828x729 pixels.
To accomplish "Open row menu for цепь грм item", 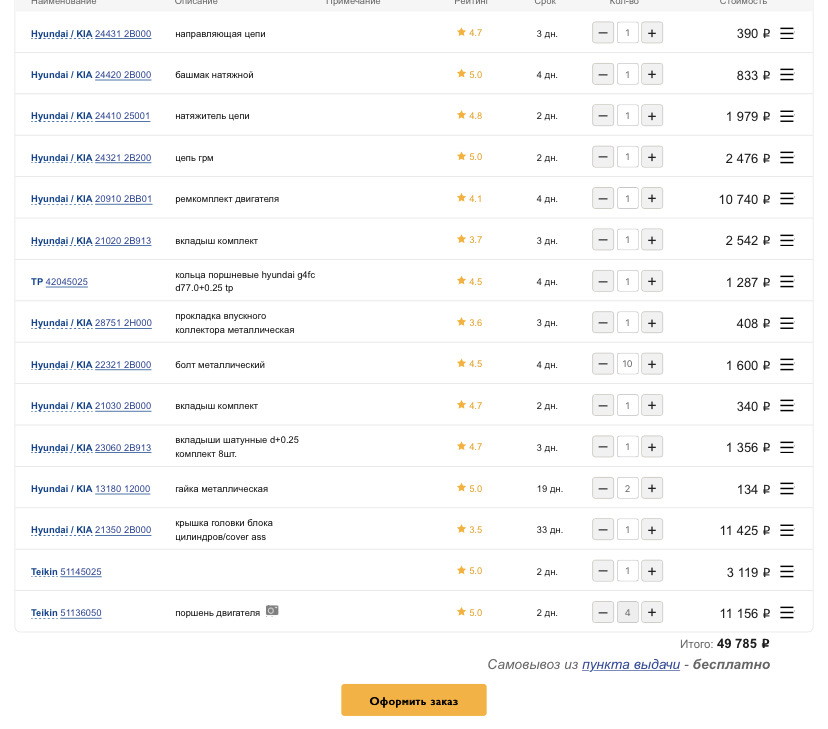I will click(x=786, y=158).
